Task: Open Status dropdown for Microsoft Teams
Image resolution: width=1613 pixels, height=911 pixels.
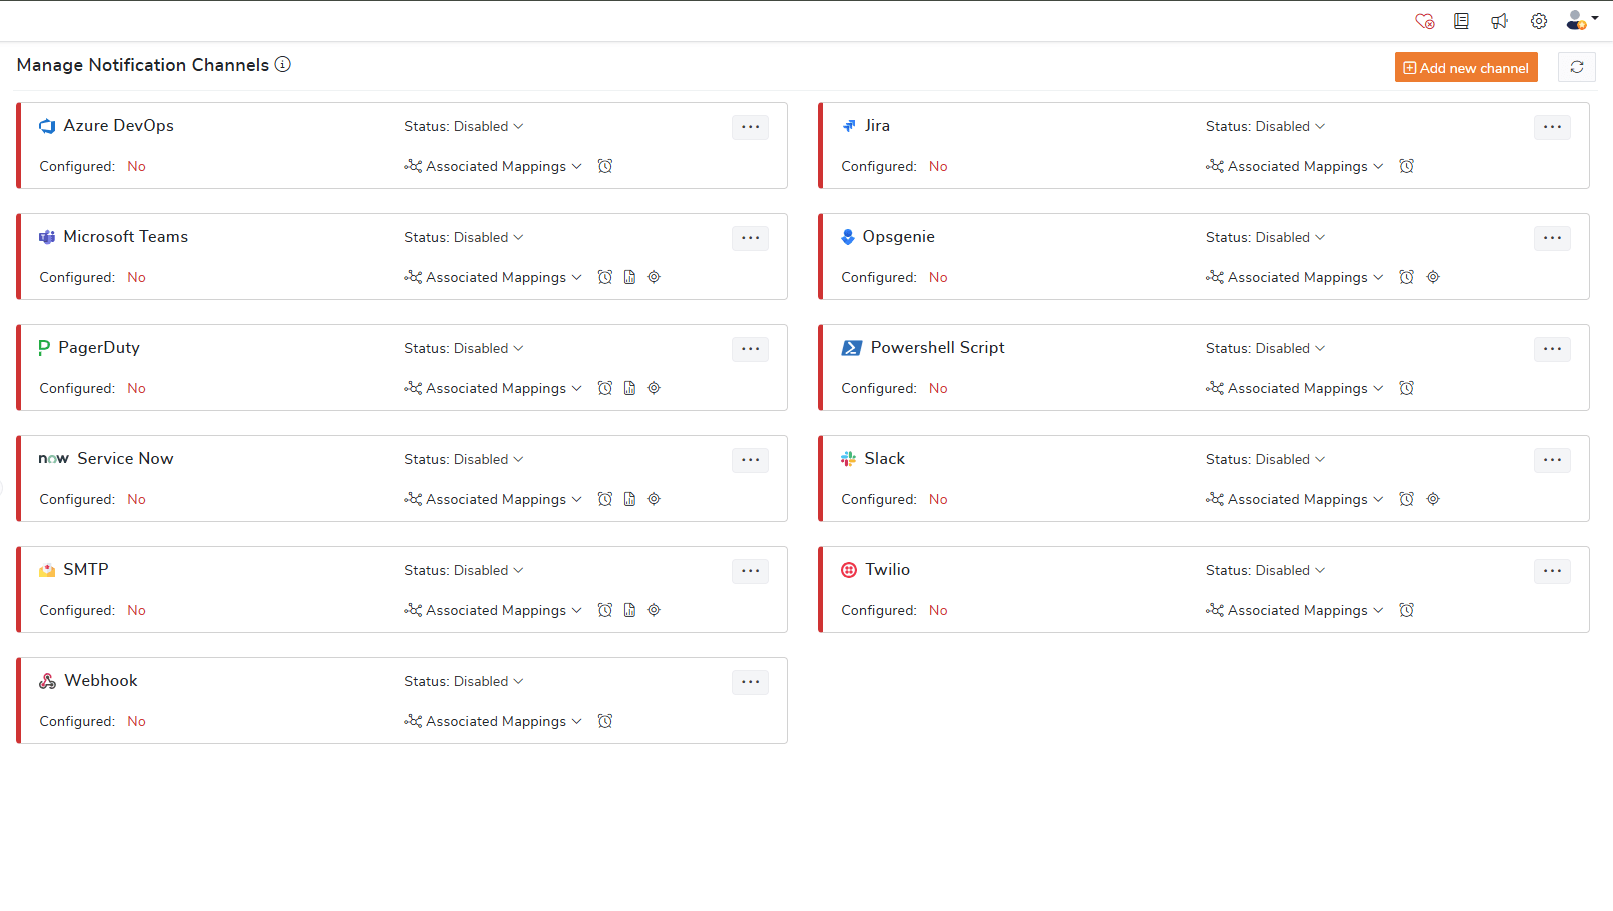Action: (x=464, y=237)
